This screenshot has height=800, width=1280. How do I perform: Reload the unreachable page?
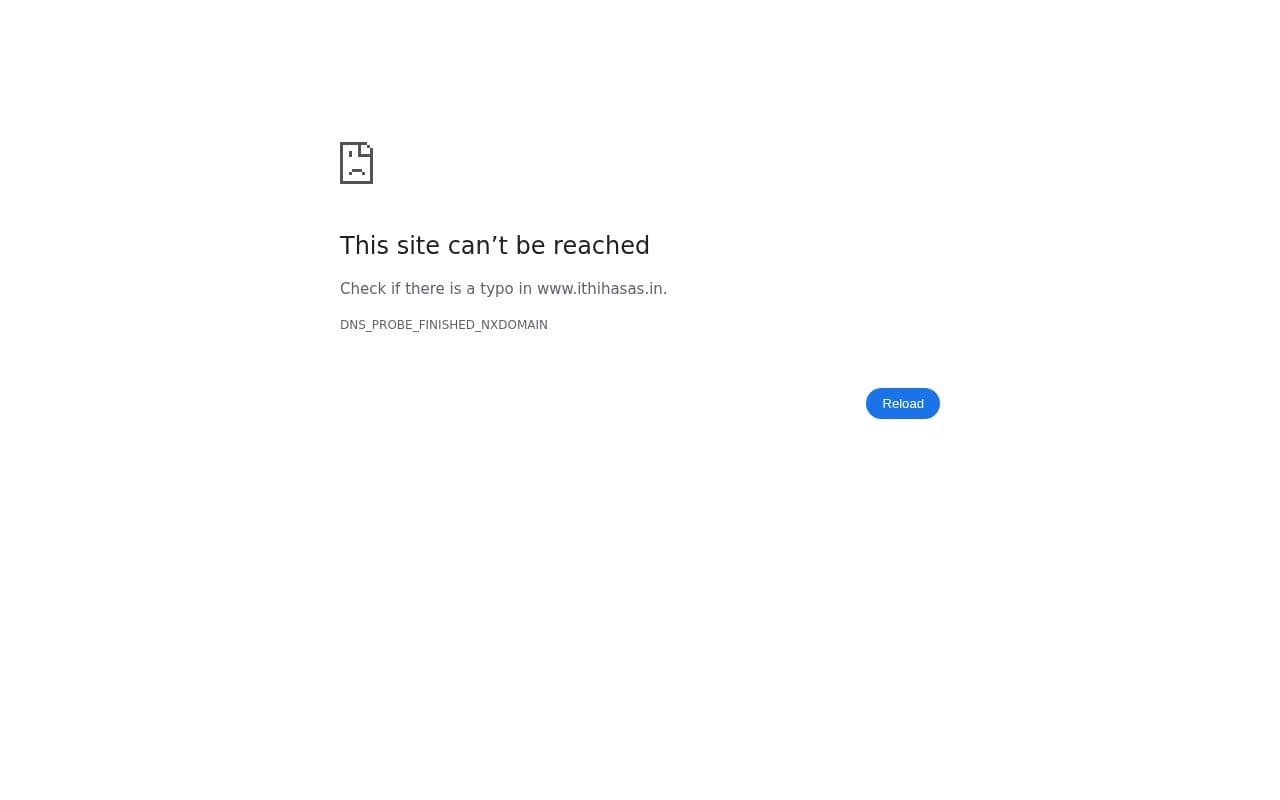pos(903,403)
